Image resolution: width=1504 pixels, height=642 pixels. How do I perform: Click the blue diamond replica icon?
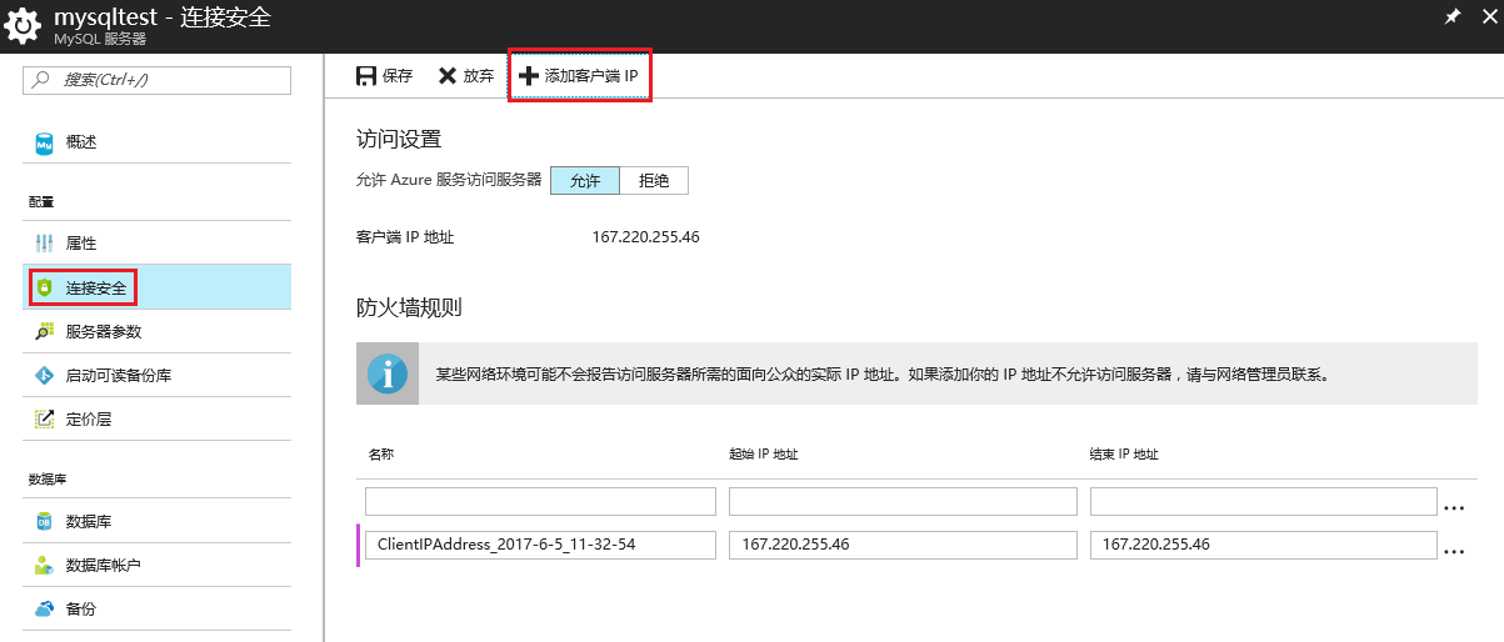click(x=44, y=375)
